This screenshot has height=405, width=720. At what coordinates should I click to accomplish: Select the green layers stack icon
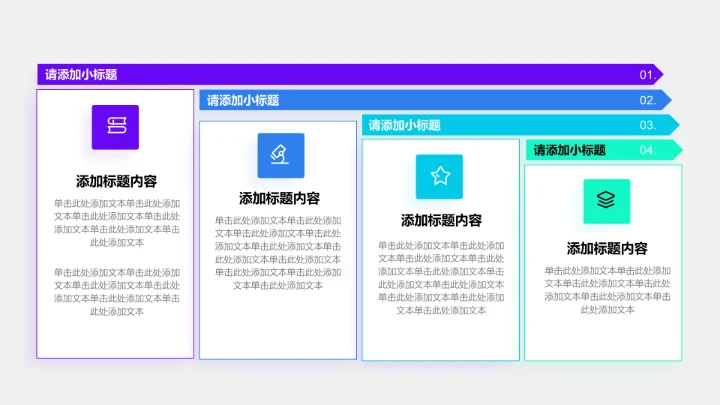coord(606,200)
